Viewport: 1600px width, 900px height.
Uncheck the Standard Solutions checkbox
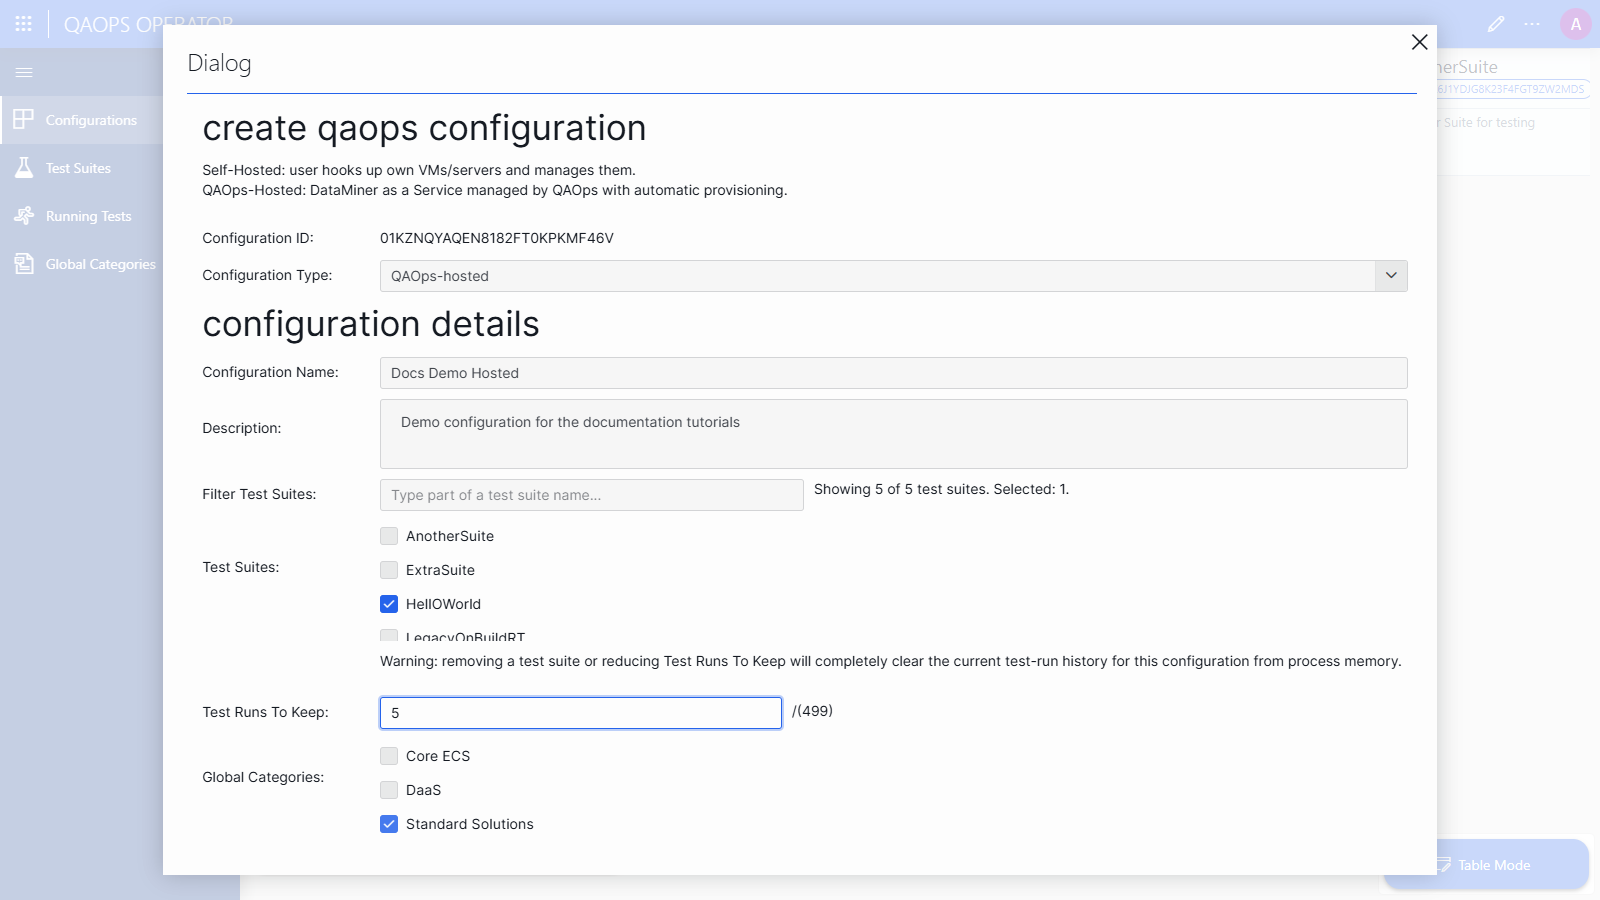[x=389, y=824]
